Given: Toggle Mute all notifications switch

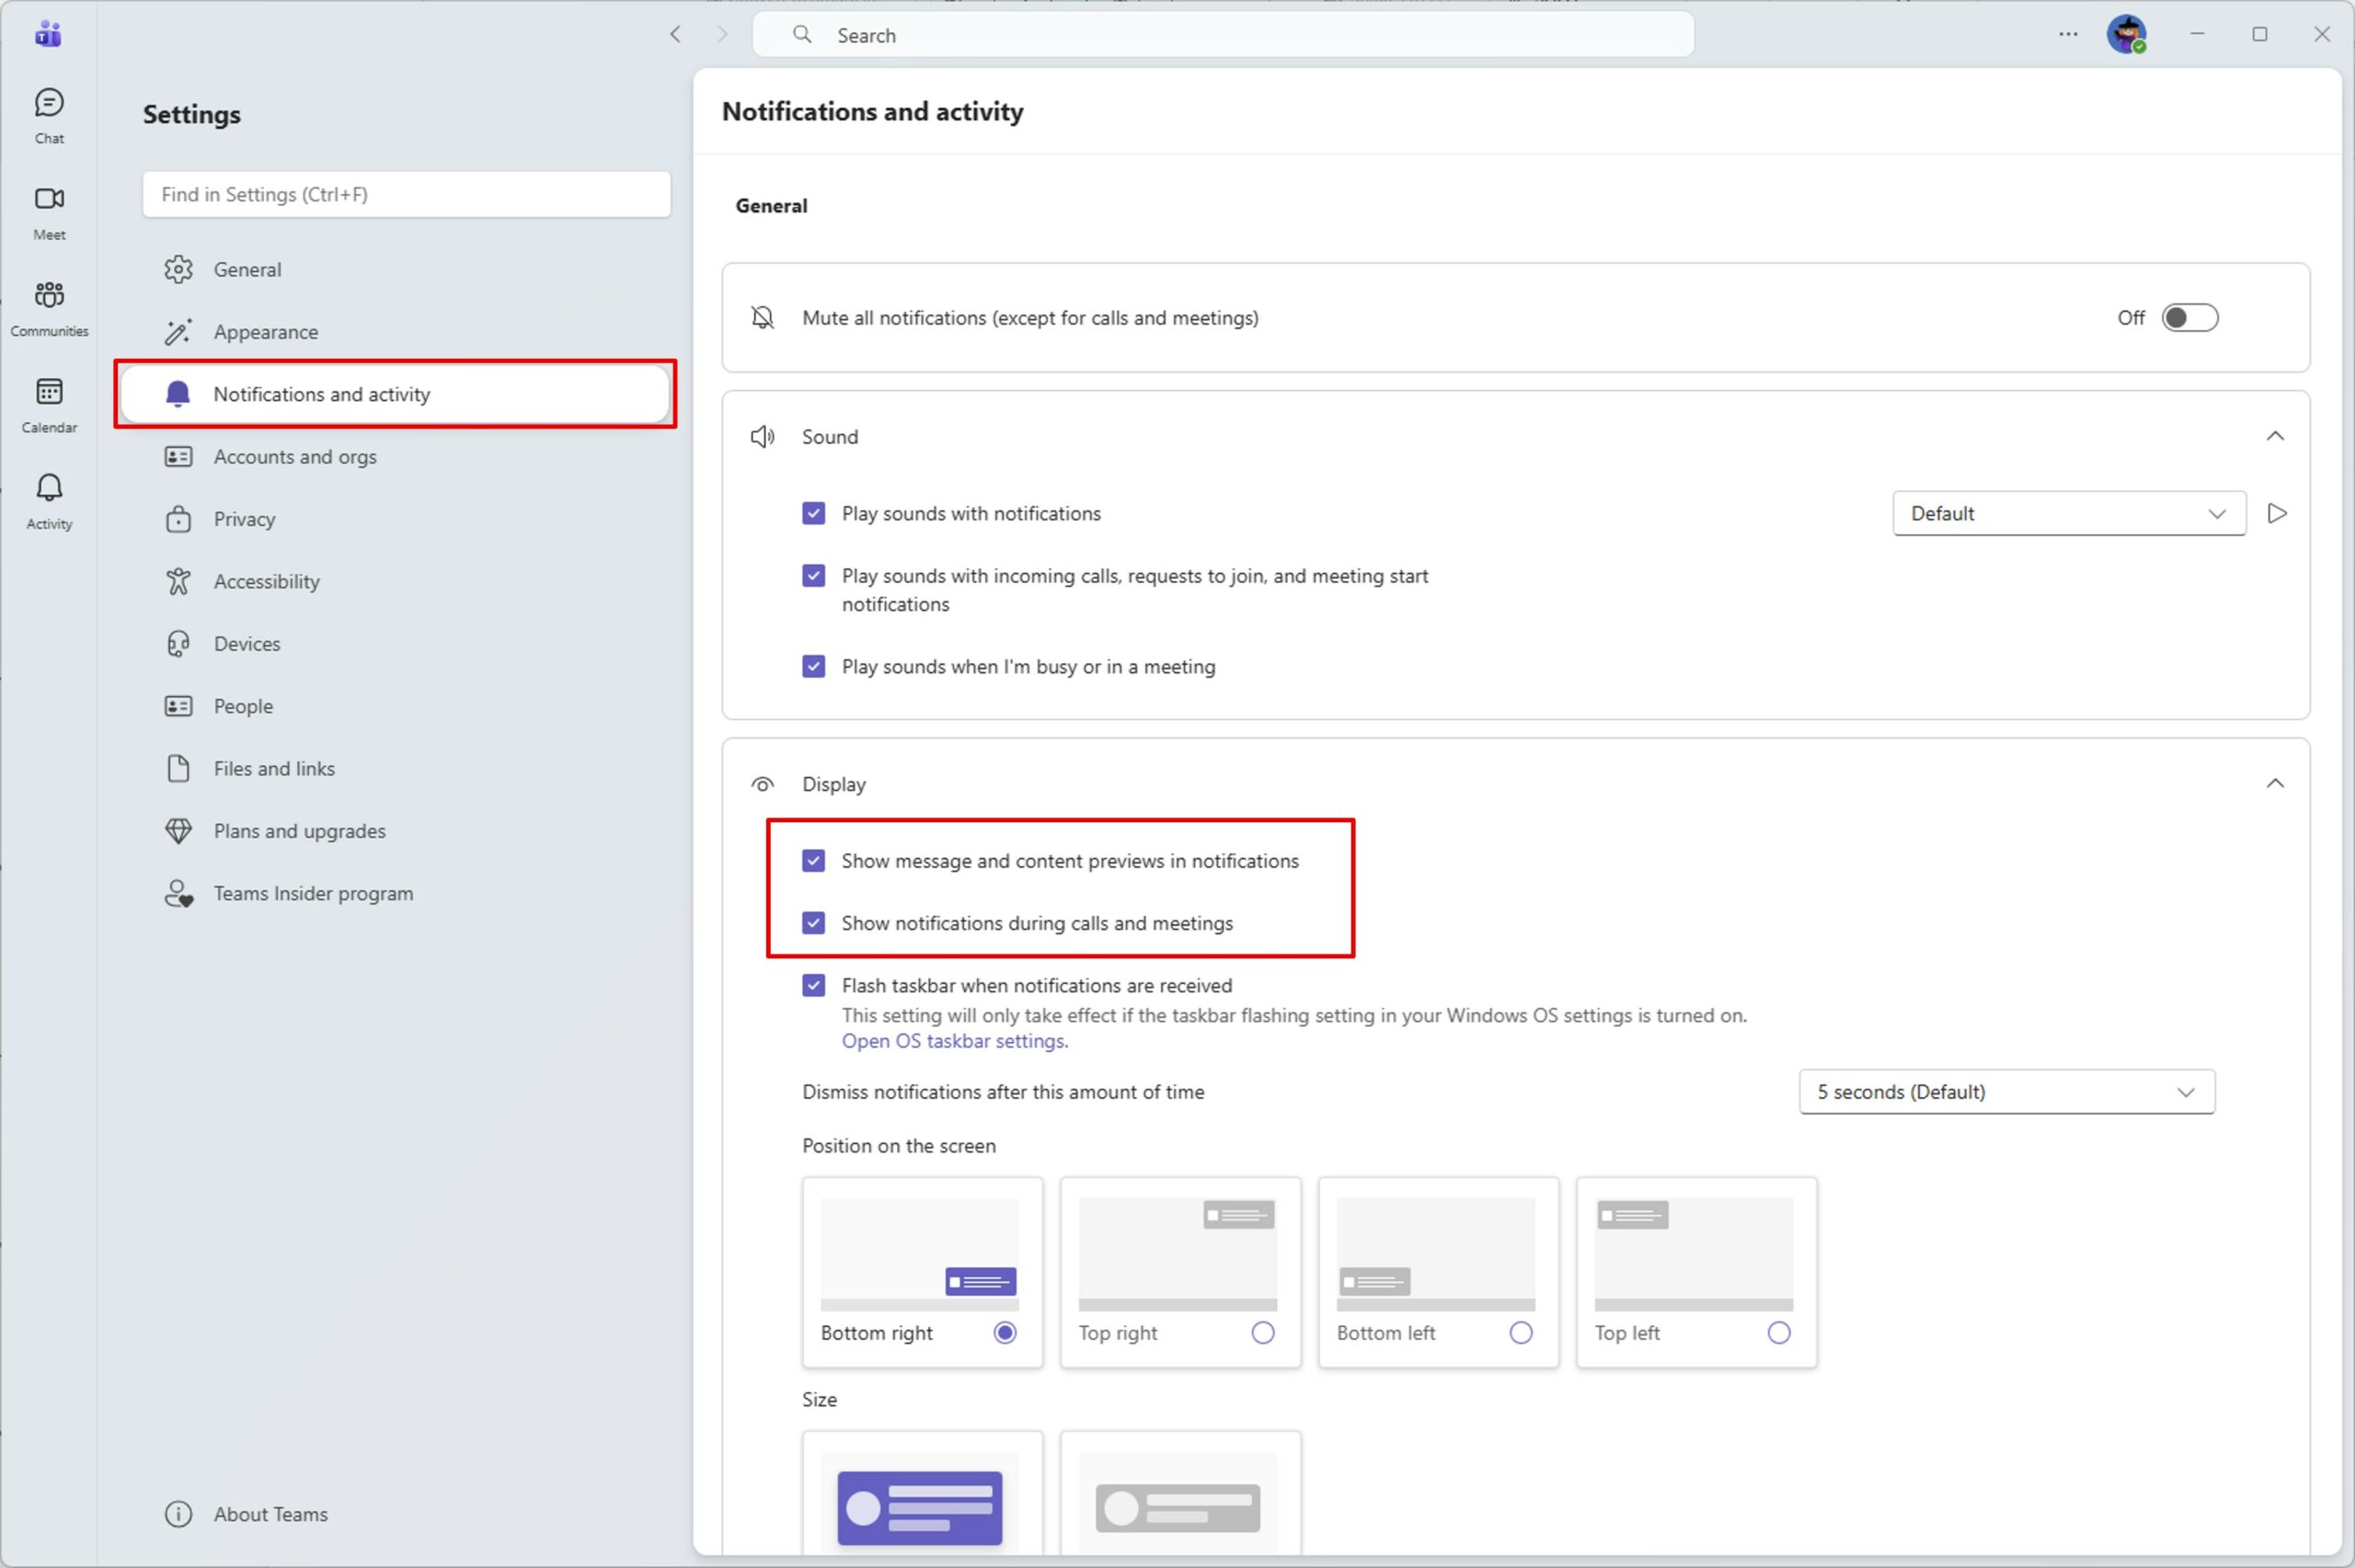Looking at the screenshot, I should pyautogui.click(x=2189, y=318).
